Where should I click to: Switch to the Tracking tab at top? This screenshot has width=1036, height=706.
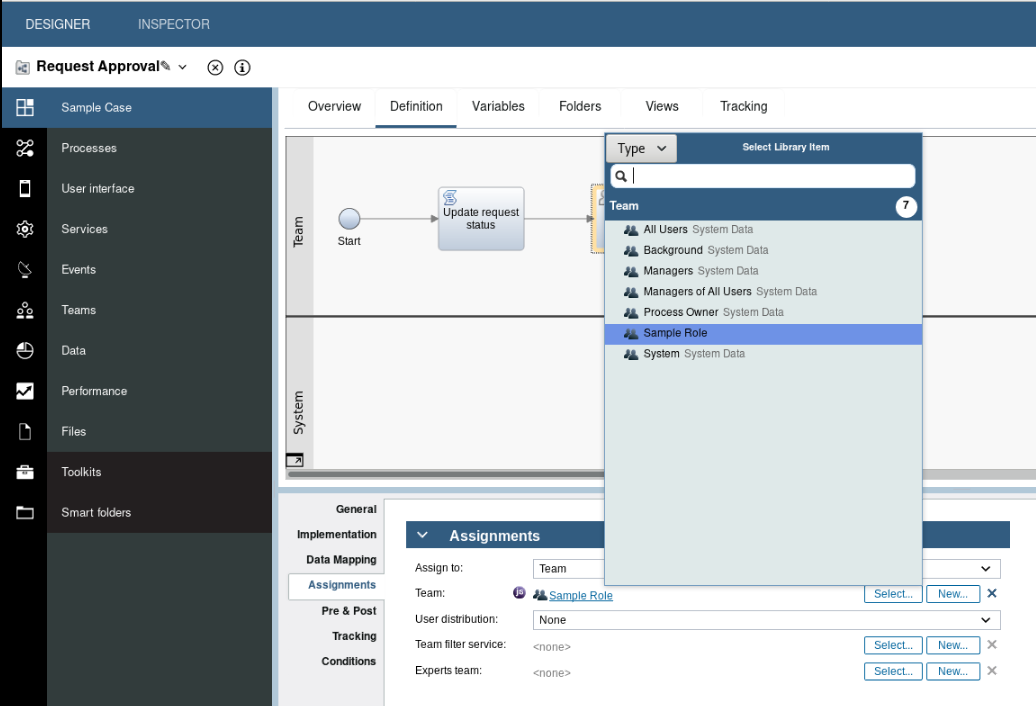point(744,106)
